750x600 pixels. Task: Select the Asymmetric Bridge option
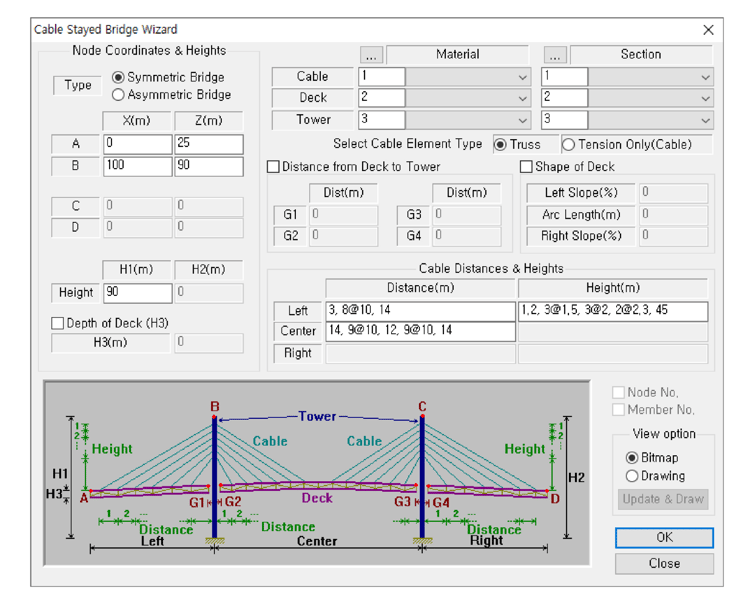[119, 95]
